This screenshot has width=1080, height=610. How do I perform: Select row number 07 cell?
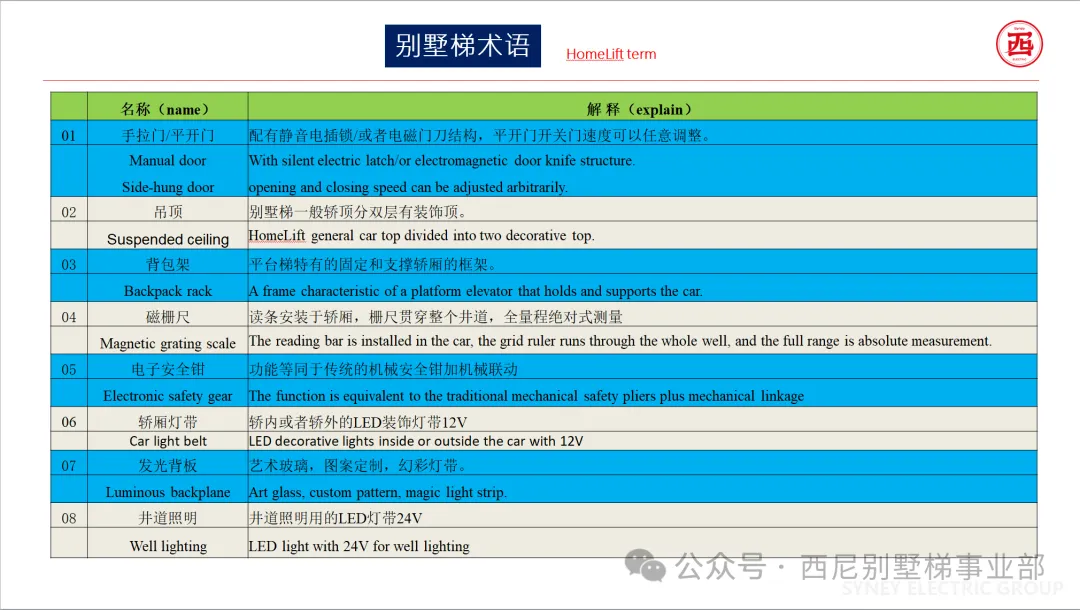point(69,465)
